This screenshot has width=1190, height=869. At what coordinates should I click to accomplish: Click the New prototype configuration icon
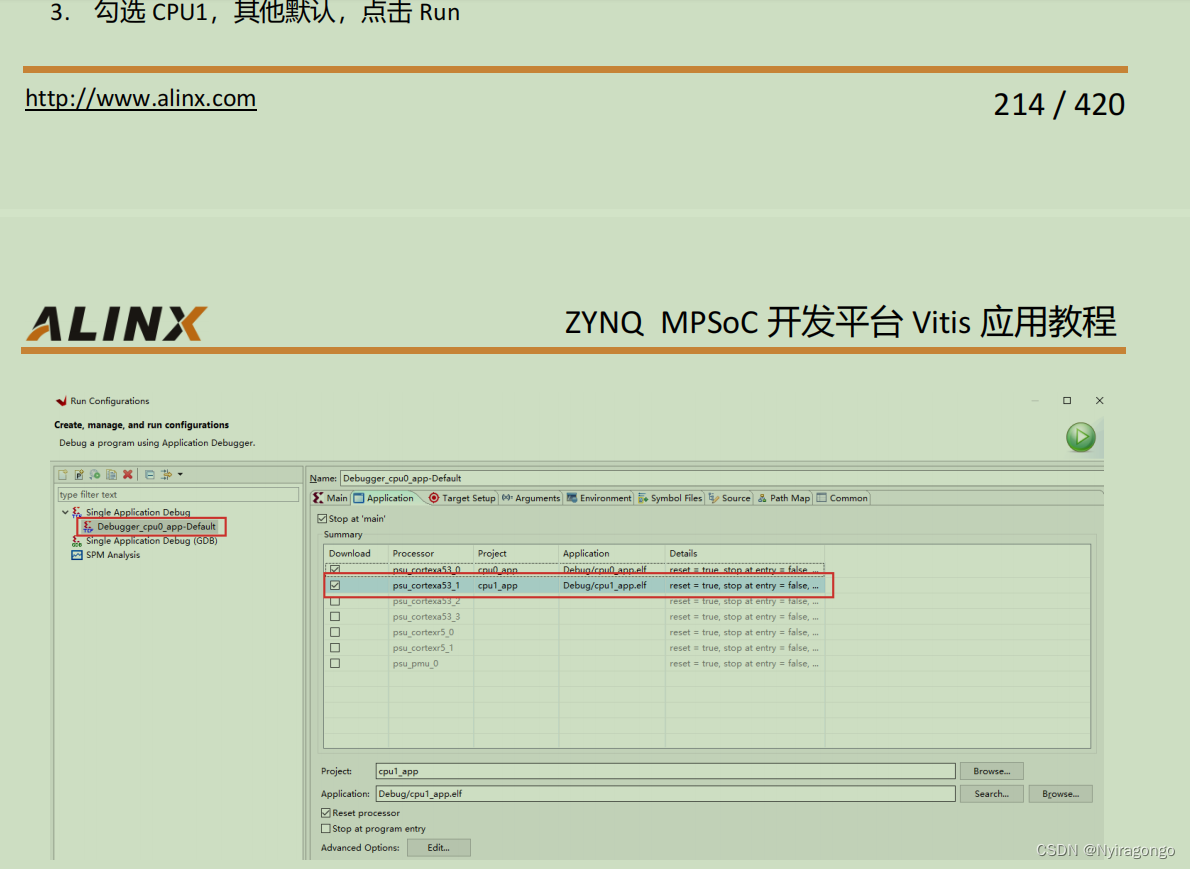pyautogui.click(x=79, y=474)
